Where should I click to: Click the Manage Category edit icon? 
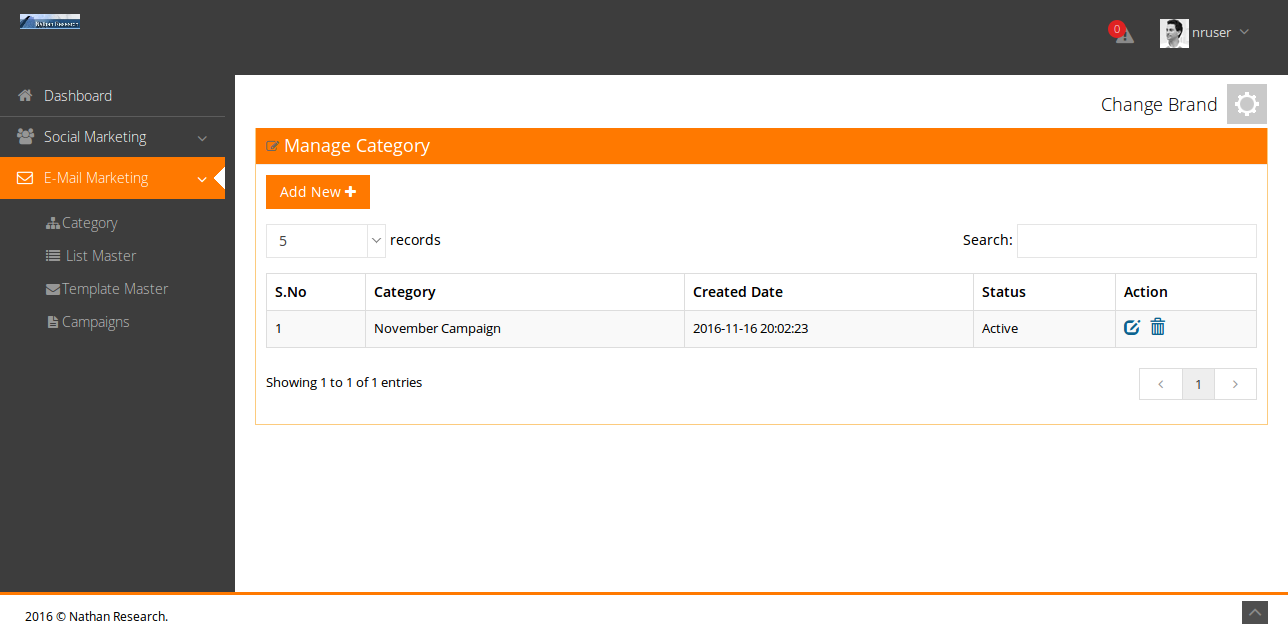pos(272,147)
